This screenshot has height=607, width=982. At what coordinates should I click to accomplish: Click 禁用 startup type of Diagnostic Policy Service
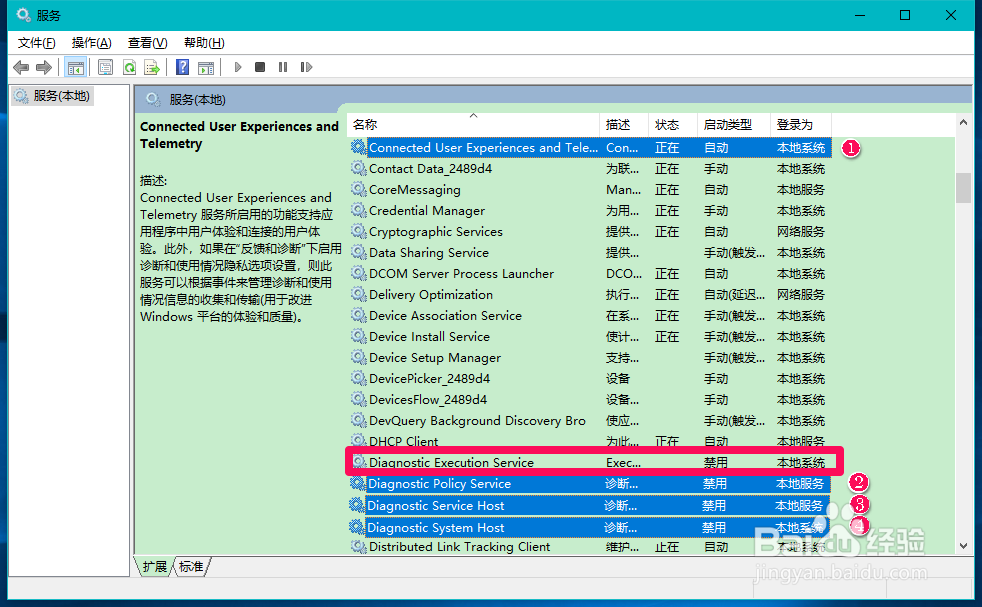pos(715,484)
